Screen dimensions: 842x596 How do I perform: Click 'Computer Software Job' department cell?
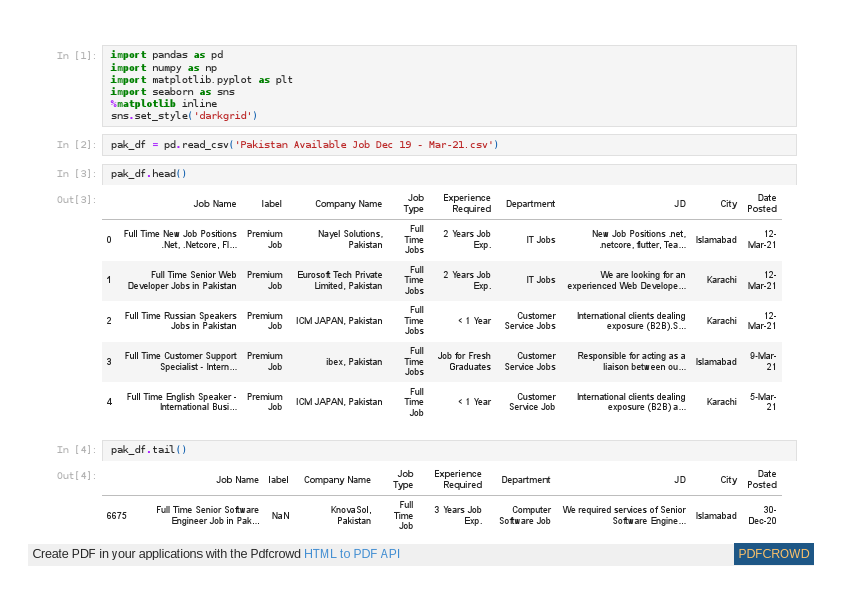point(525,515)
